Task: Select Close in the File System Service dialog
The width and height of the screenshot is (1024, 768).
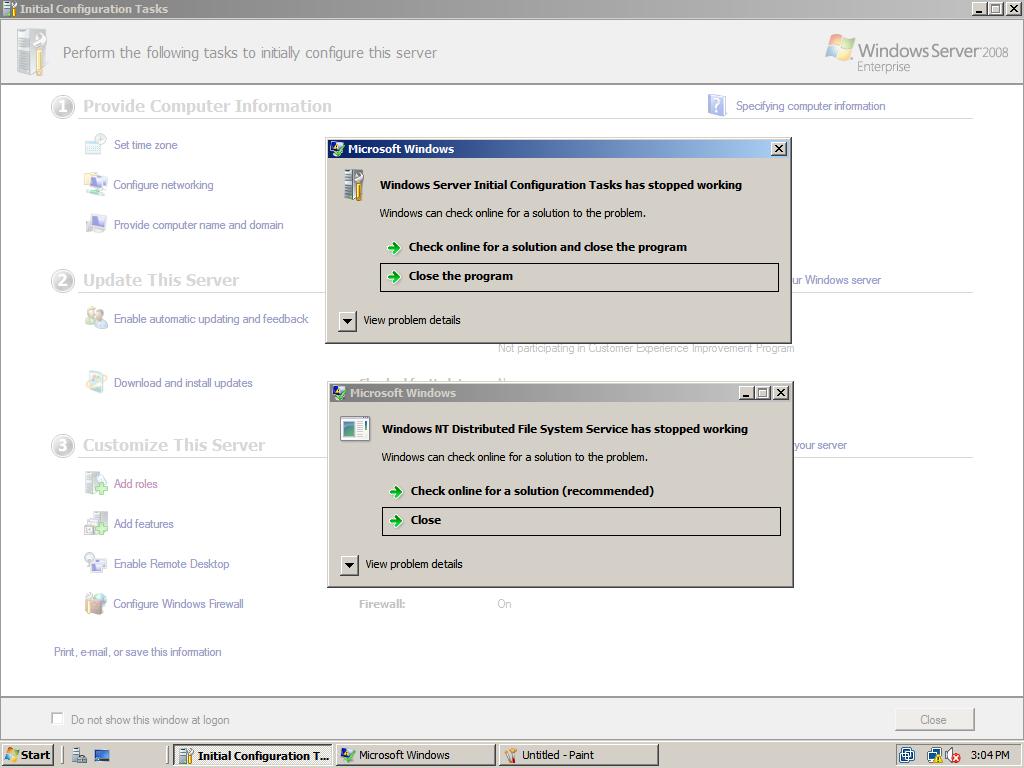Action: [x=581, y=521]
